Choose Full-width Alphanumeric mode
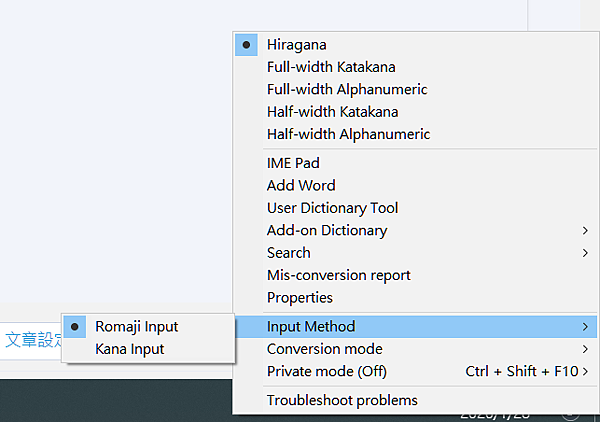This screenshot has height=422, width=600. coord(348,89)
